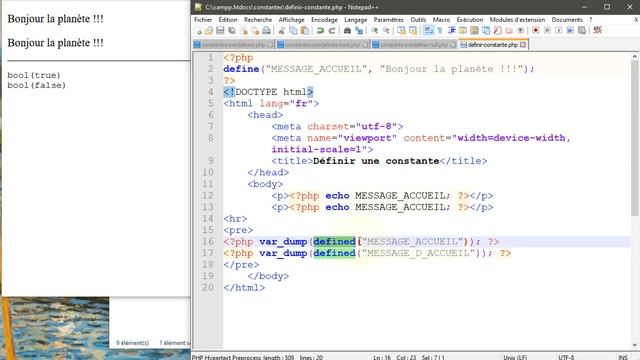
Task: Click the Unix (LF) status bar entry
Action: (x=515, y=357)
